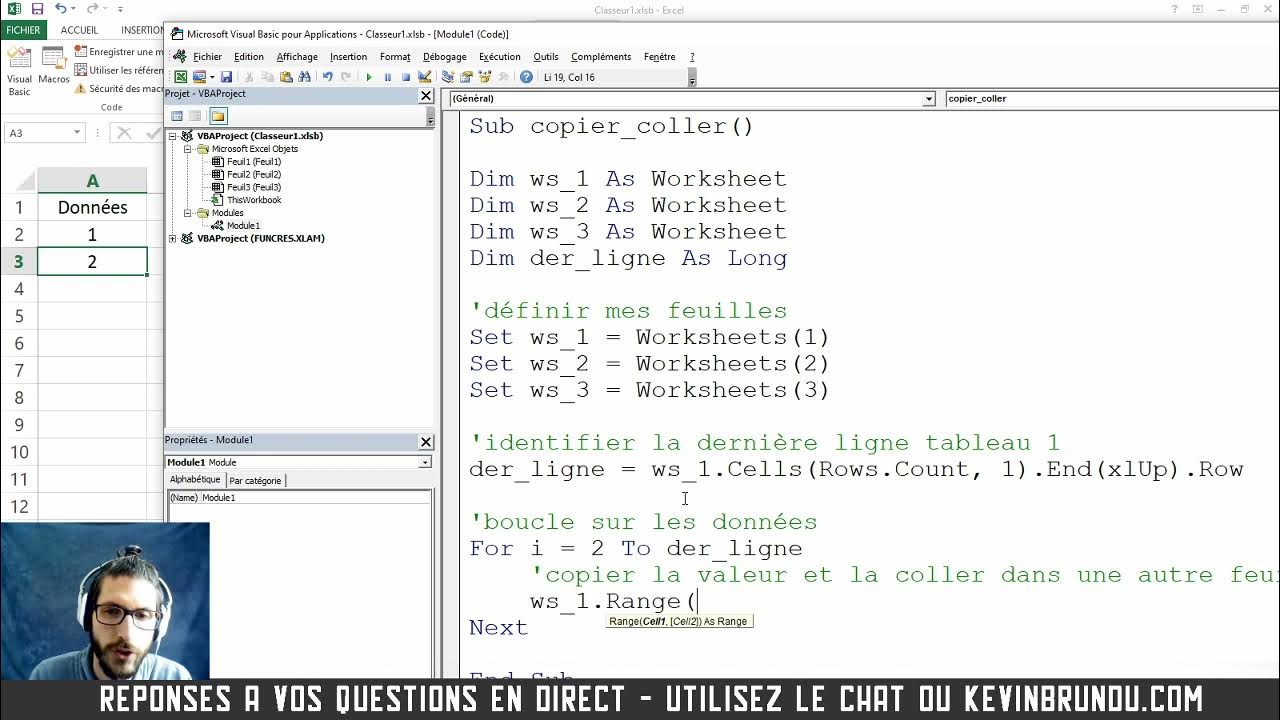Open the insert object dropdown arrow

(x=212, y=77)
